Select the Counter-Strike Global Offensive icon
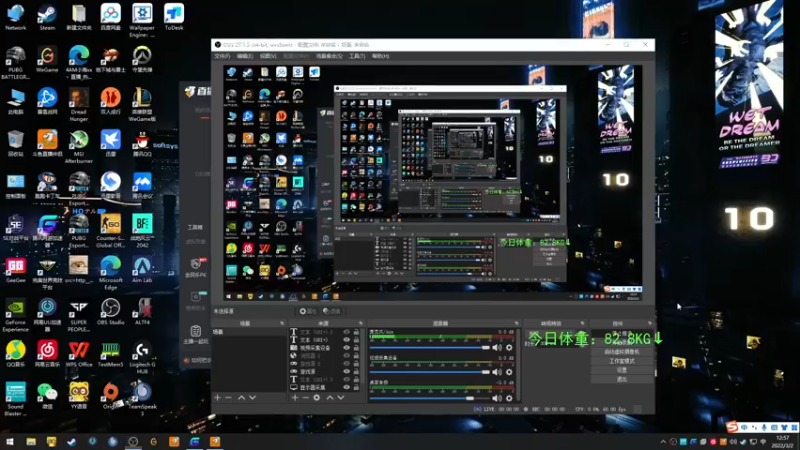This screenshot has height=450, width=800. click(x=110, y=231)
